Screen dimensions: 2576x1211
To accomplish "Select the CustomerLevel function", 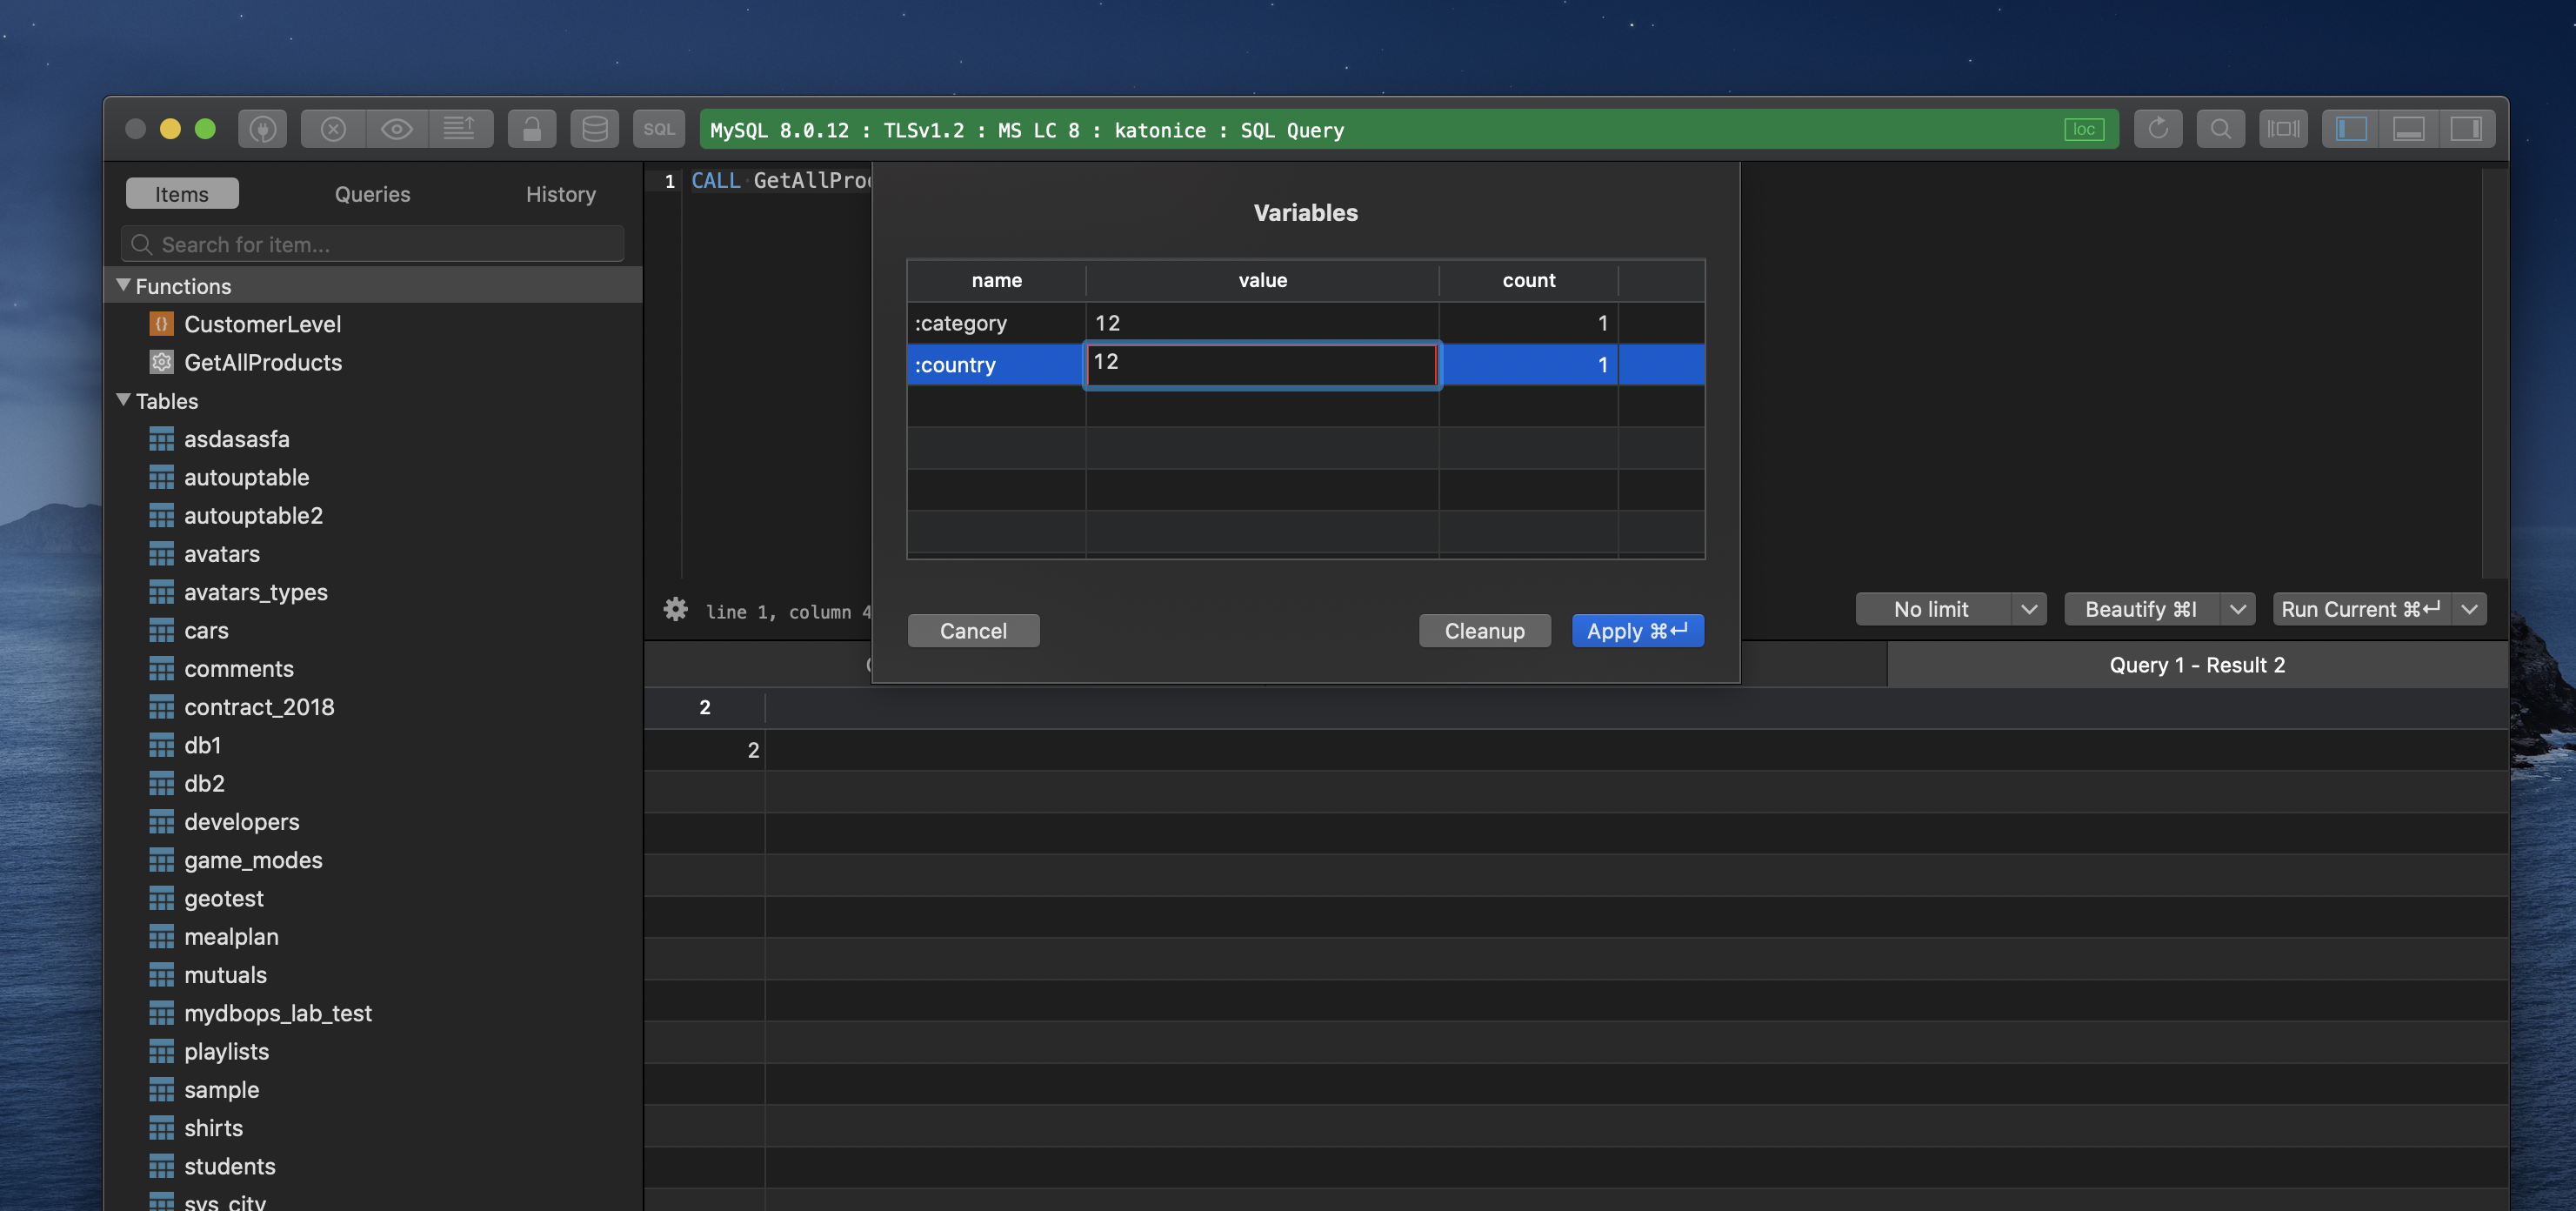I will 262,324.
